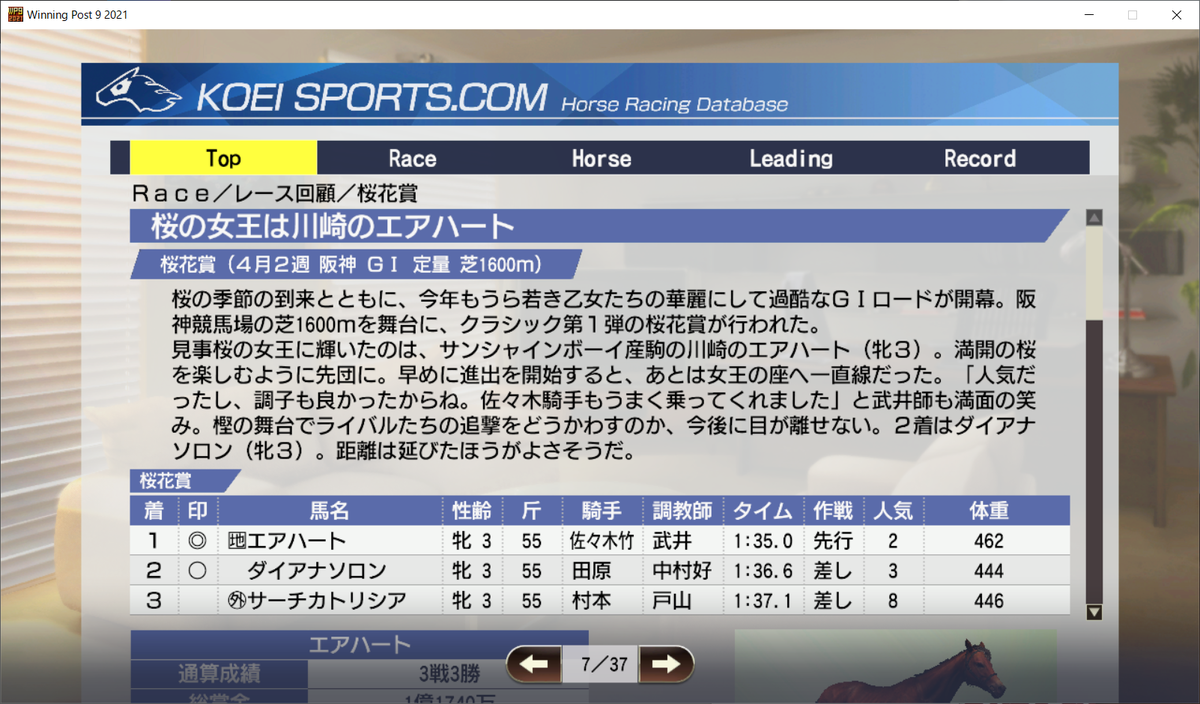The width and height of the screenshot is (1200, 704).
Task: Close the Winning Post 9 window
Action: tap(1177, 15)
